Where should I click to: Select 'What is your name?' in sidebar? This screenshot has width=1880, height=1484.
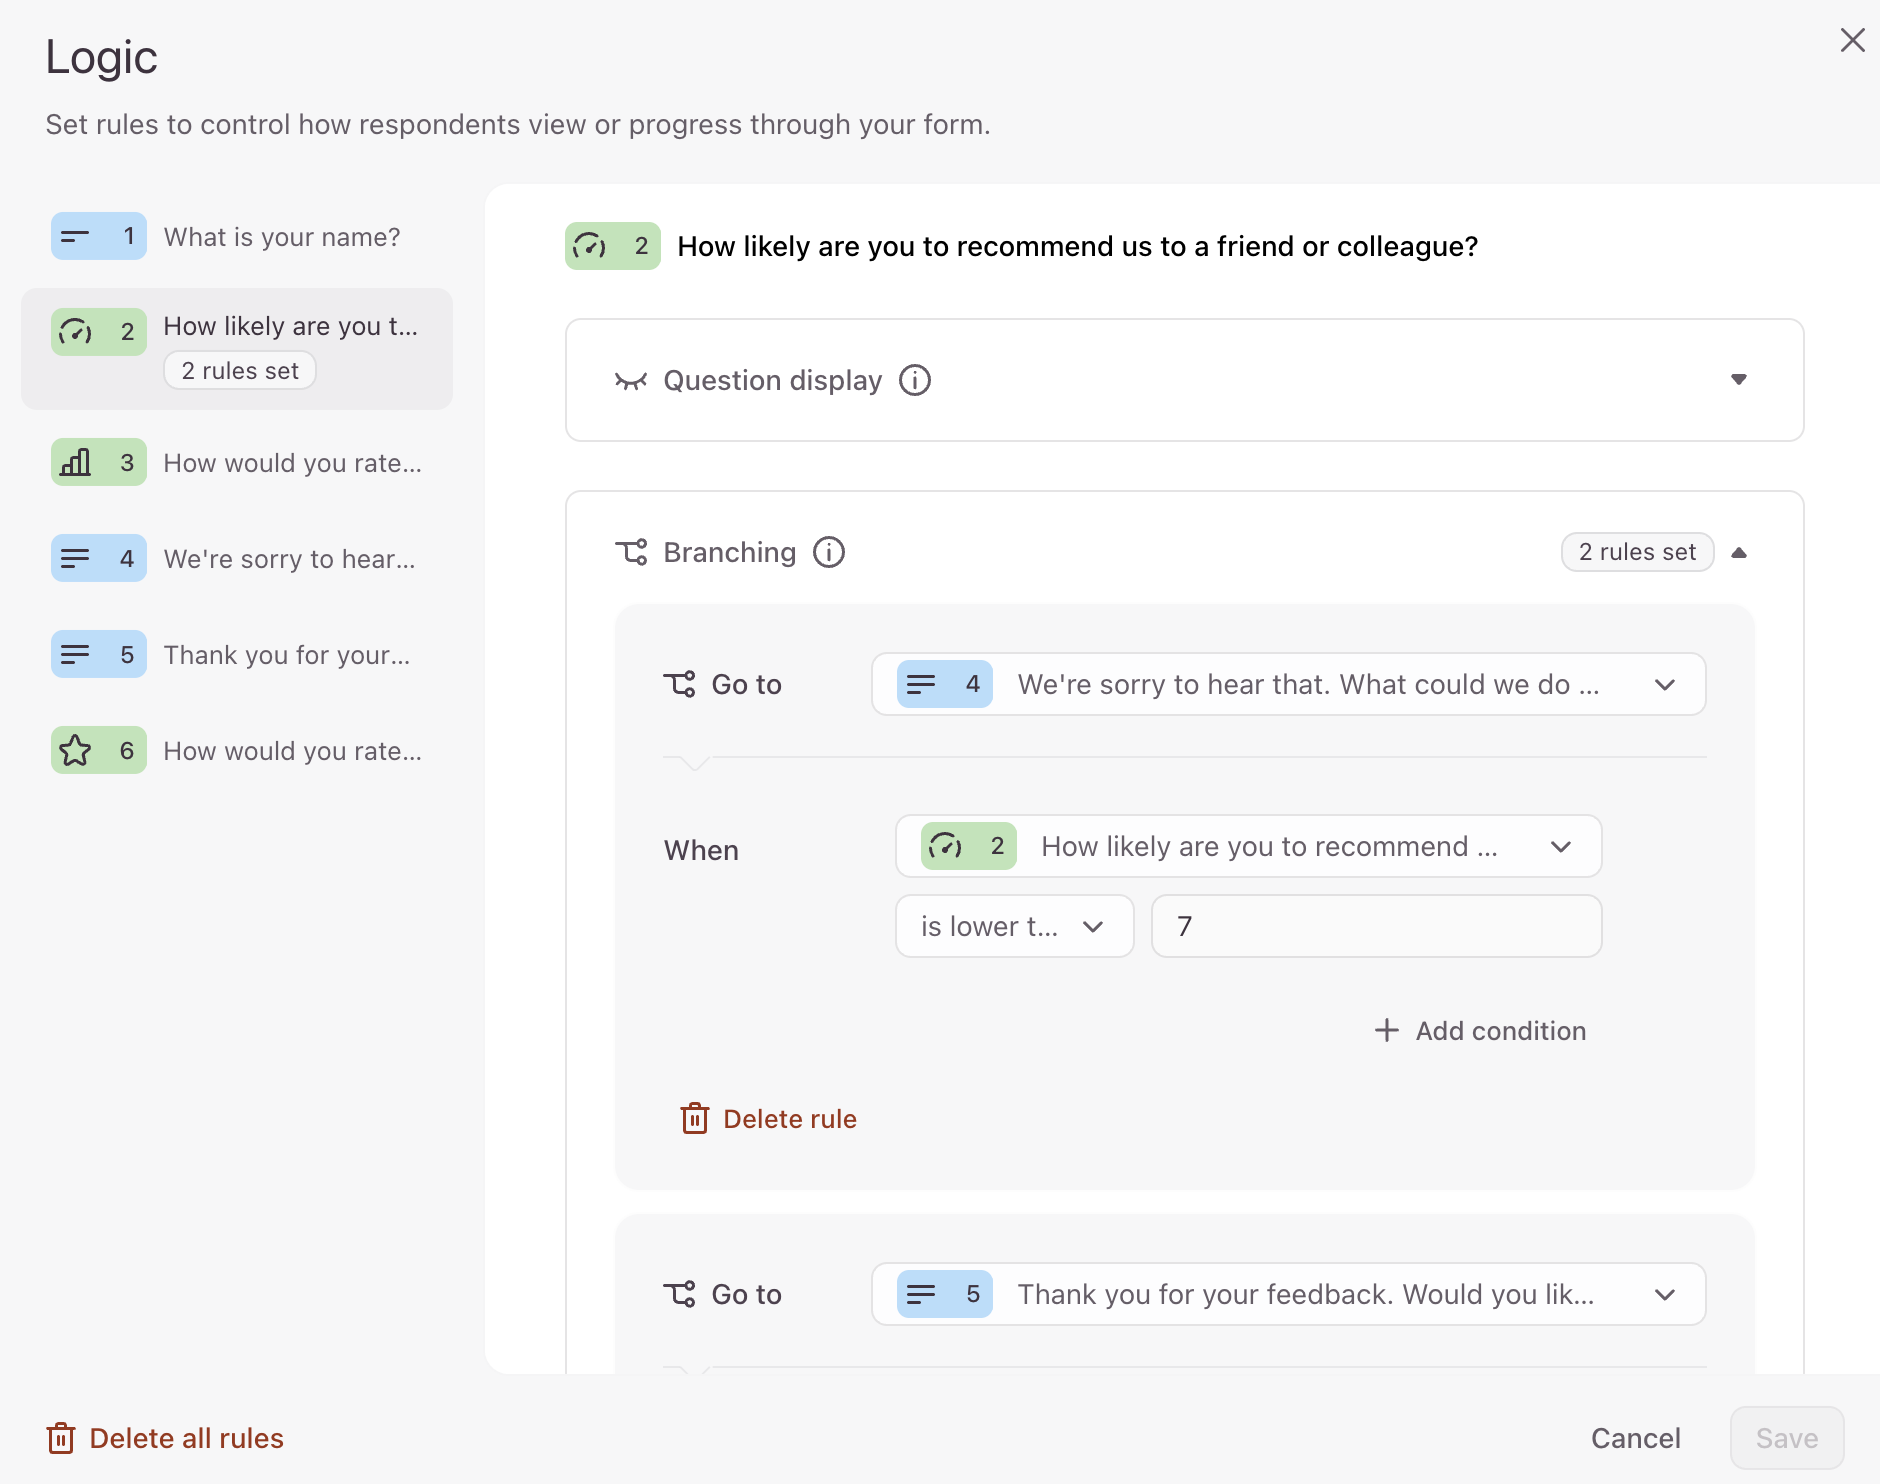coord(237,236)
